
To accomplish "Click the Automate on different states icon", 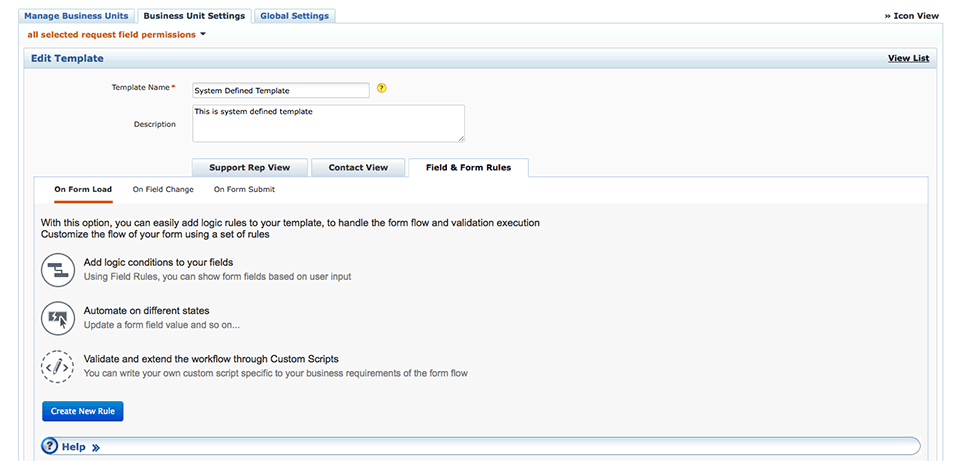I will [57, 318].
